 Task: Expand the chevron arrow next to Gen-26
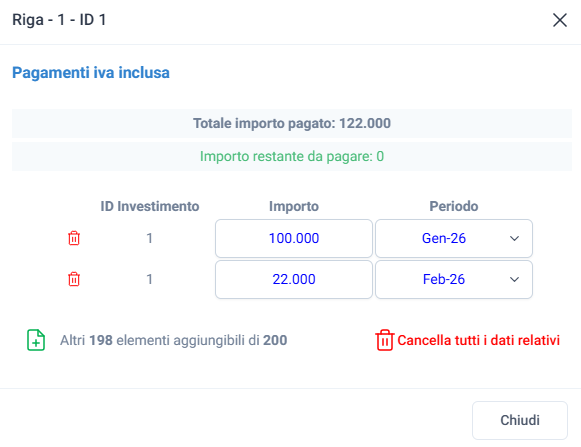[x=514, y=238]
